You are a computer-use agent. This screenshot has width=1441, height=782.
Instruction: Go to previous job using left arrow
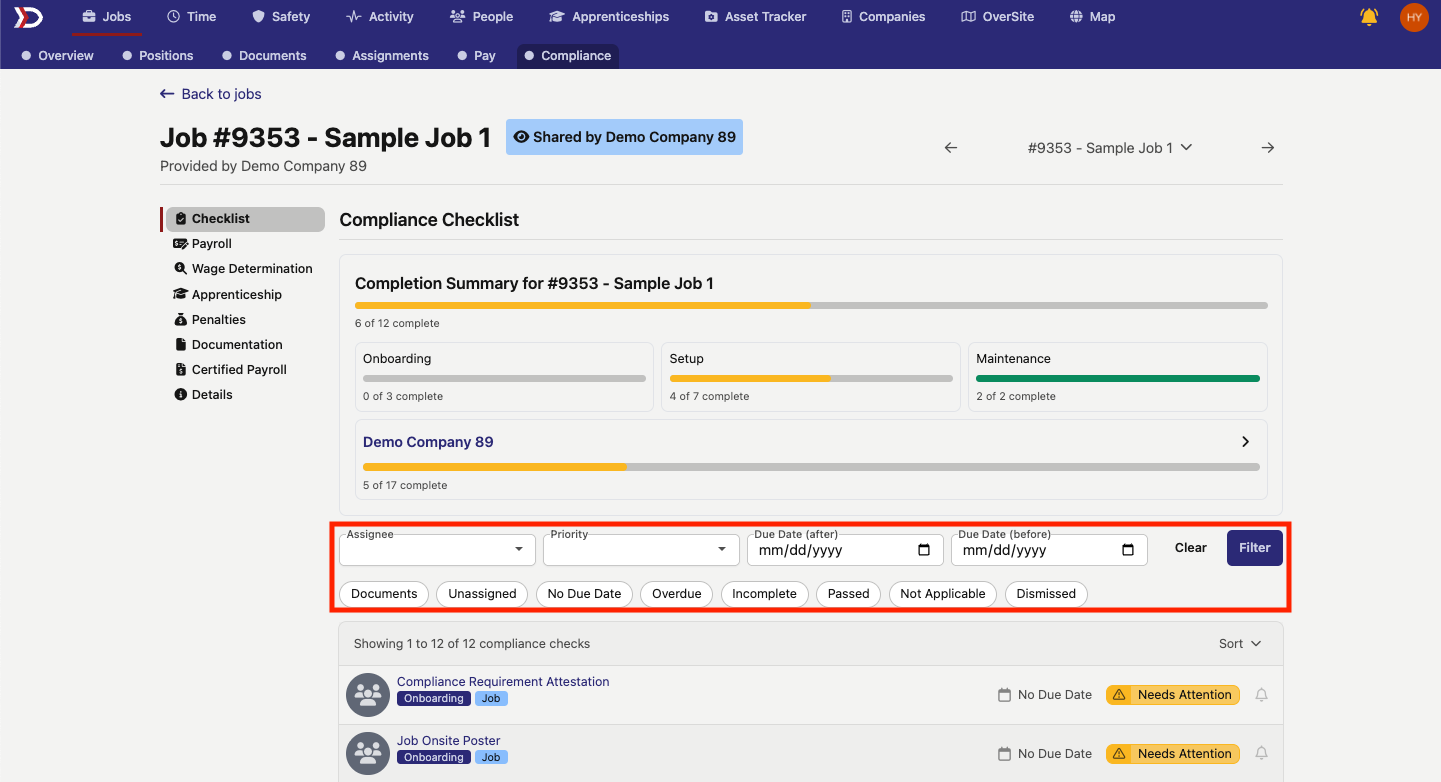[x=951, y=148]
